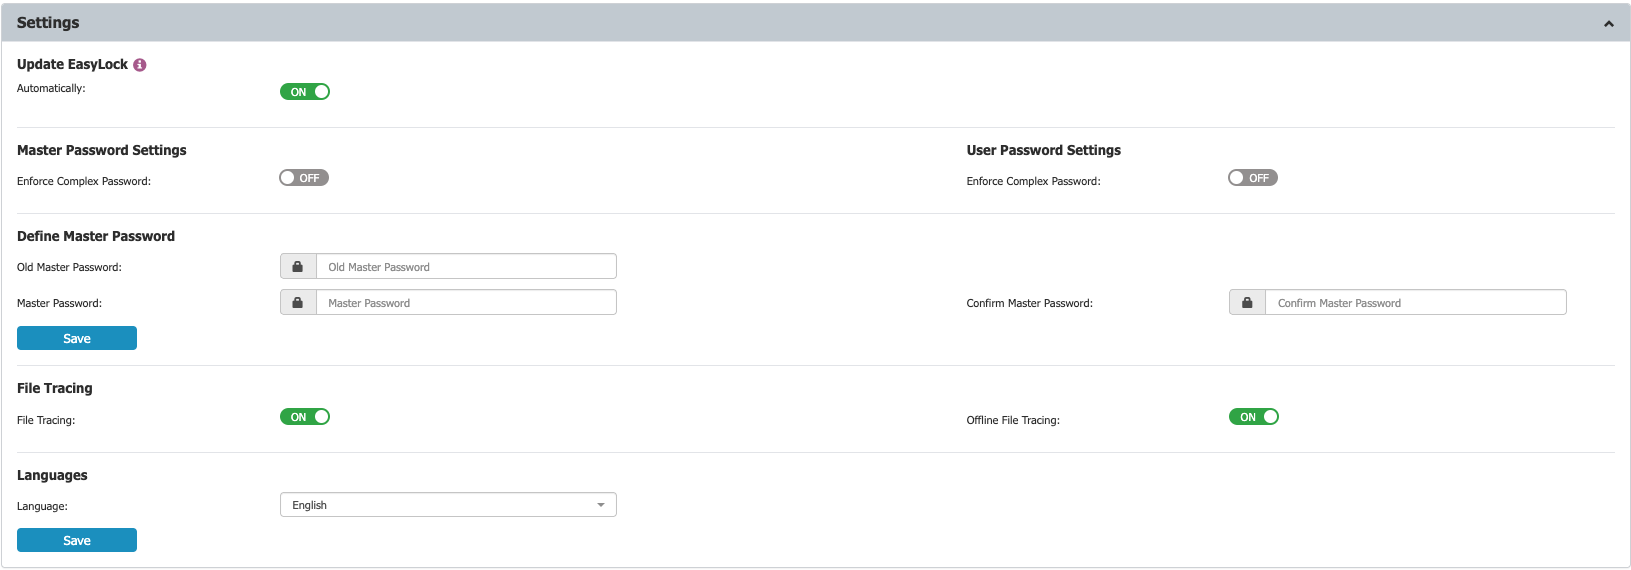
Task: Click the lock icon of Old Master Password
Action: tap(298, 267)
